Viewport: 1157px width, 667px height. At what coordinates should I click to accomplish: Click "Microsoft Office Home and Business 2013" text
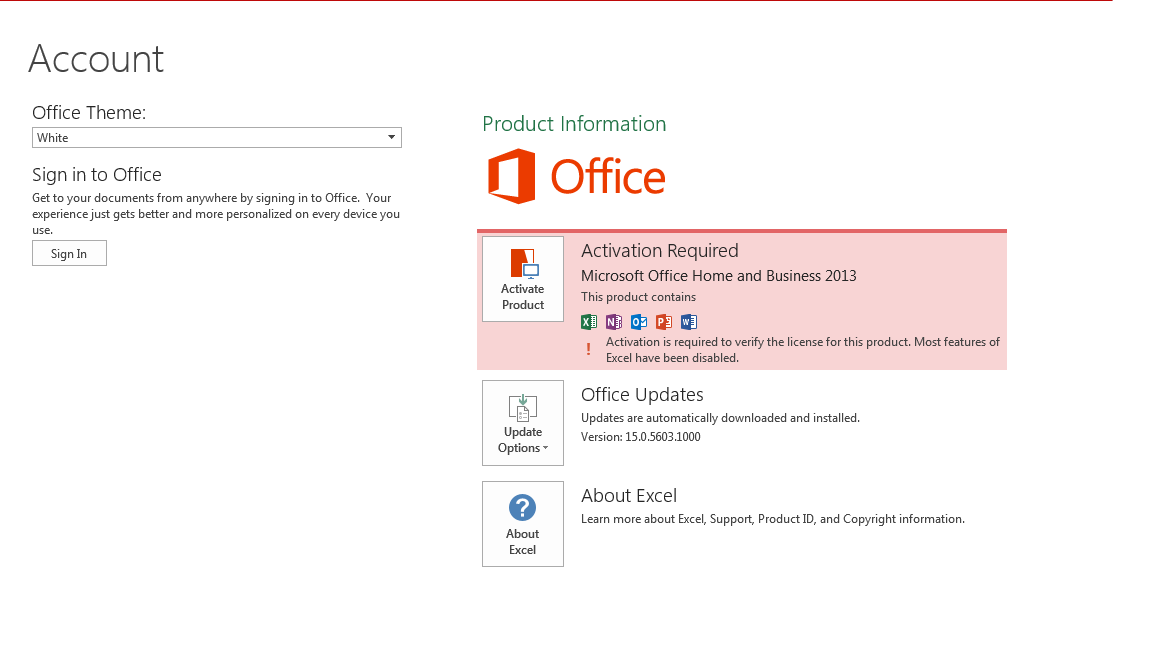tap(719, 276)
